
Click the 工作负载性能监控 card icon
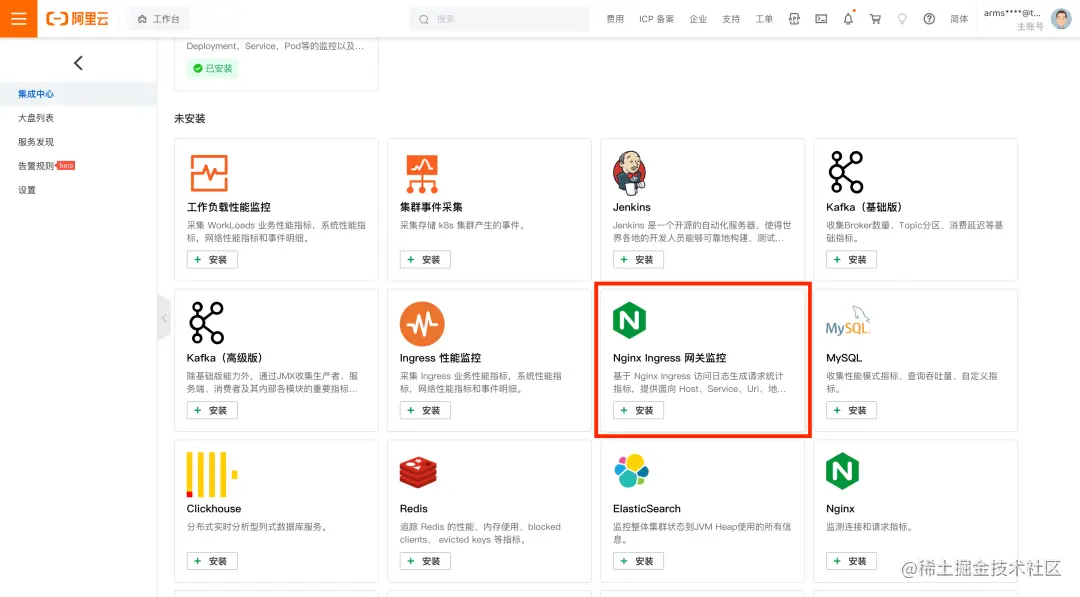[209, 173]
